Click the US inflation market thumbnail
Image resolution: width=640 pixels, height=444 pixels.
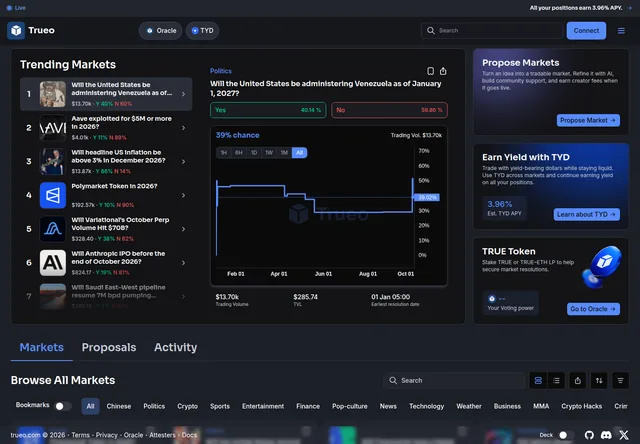point(53,162)
